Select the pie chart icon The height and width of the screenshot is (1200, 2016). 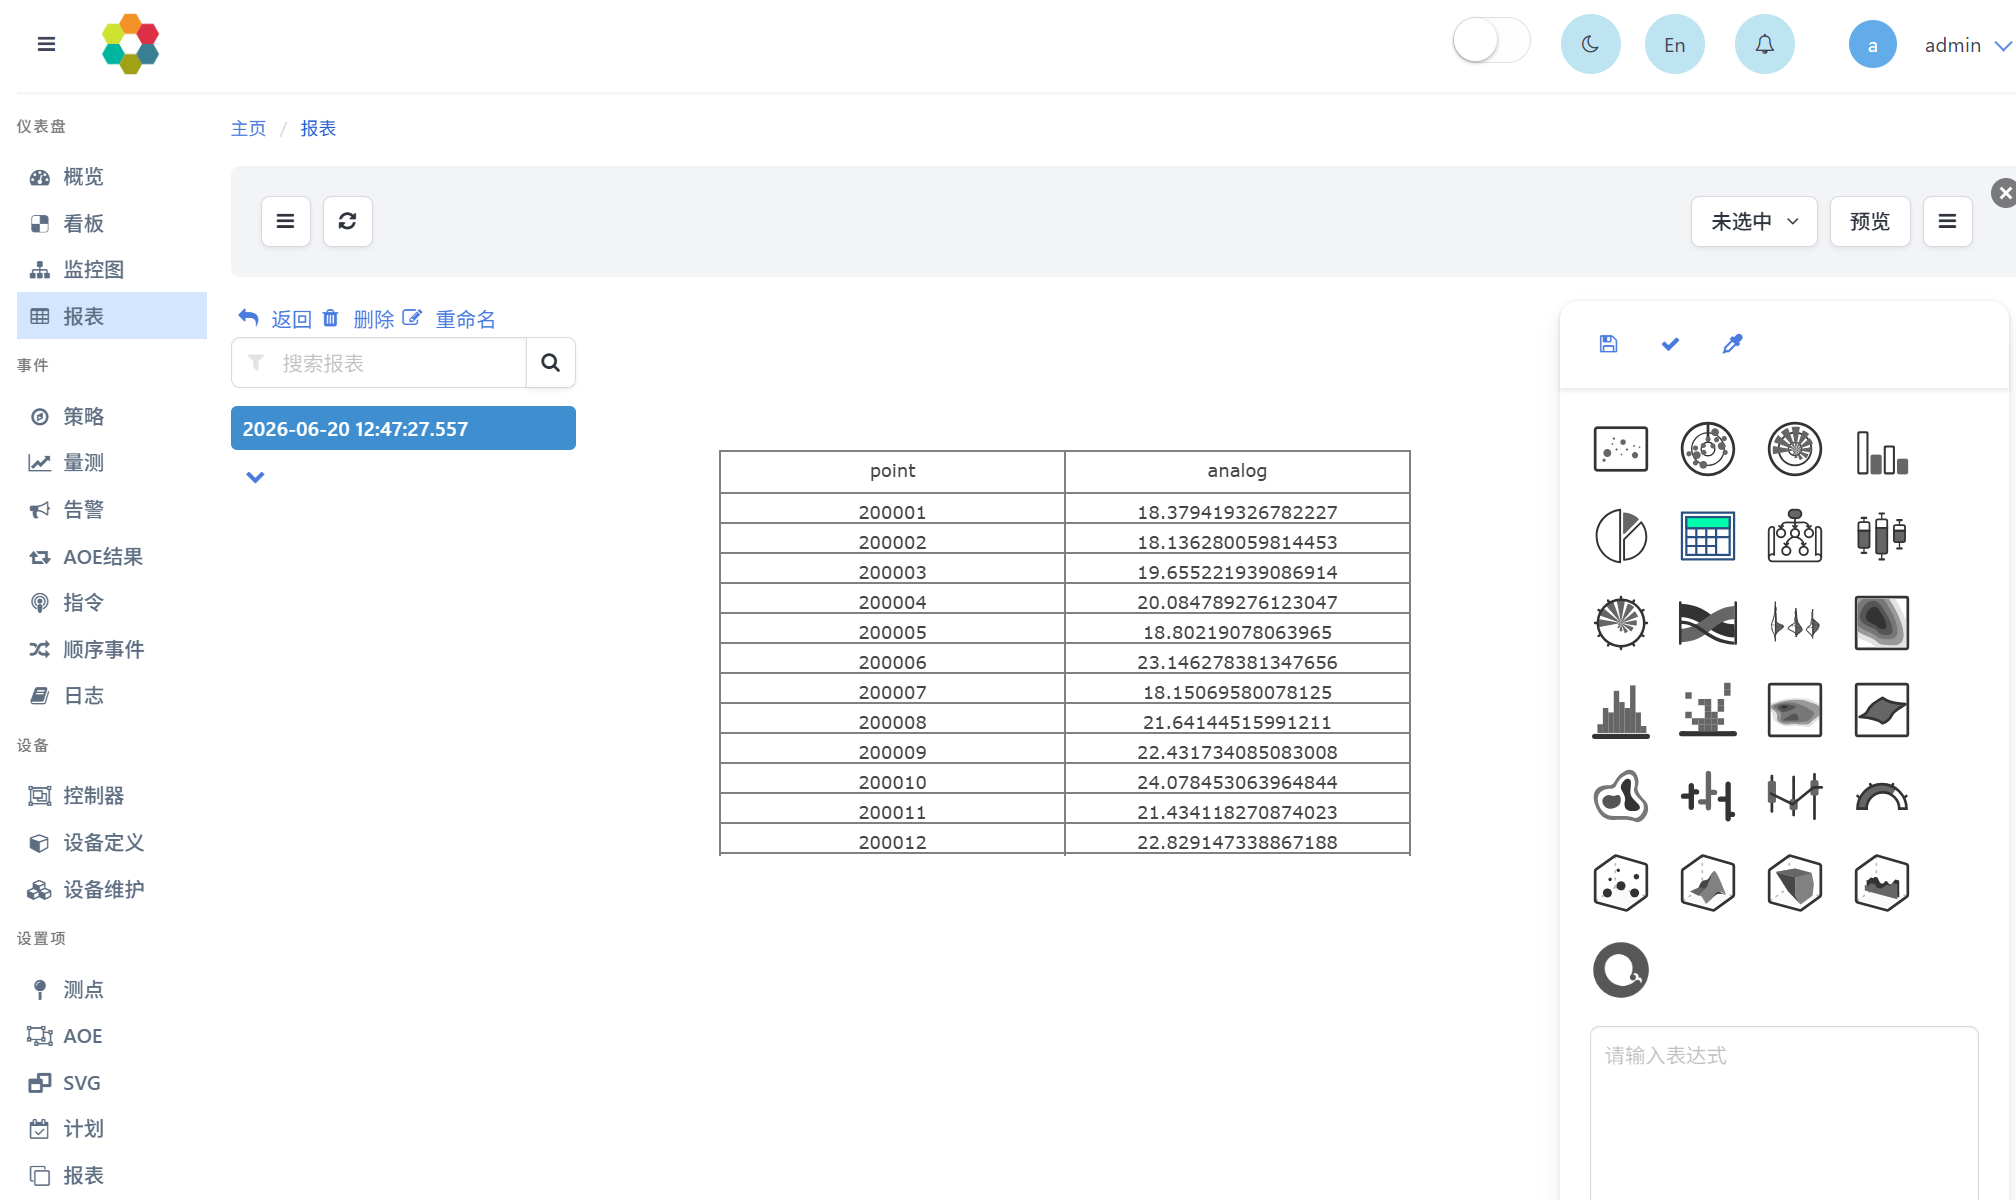(1620, 536)
